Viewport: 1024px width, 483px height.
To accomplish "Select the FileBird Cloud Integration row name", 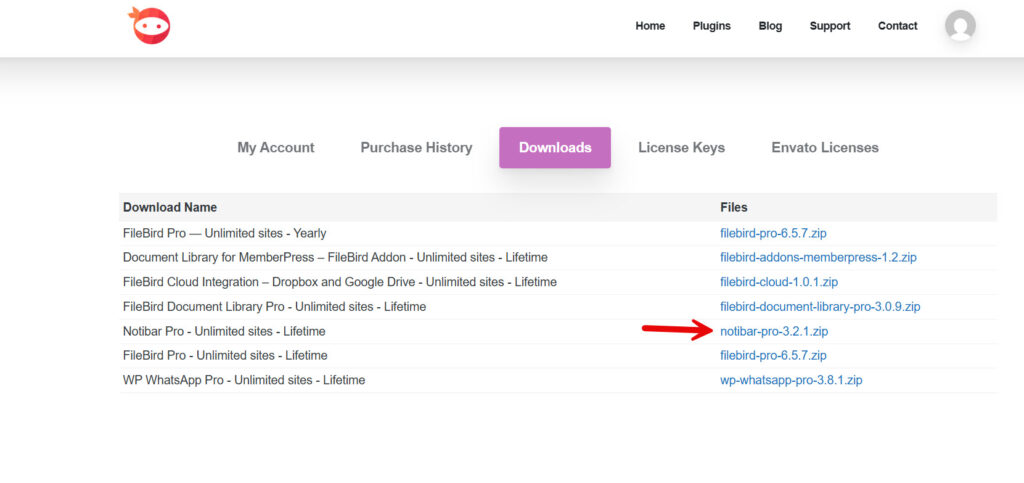I will (340, 282).
